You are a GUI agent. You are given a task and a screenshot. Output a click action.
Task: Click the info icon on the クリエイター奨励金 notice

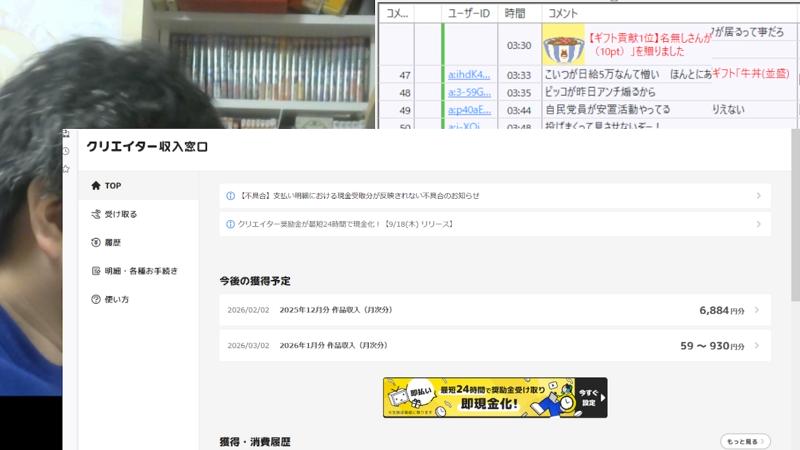click(231, 224)
